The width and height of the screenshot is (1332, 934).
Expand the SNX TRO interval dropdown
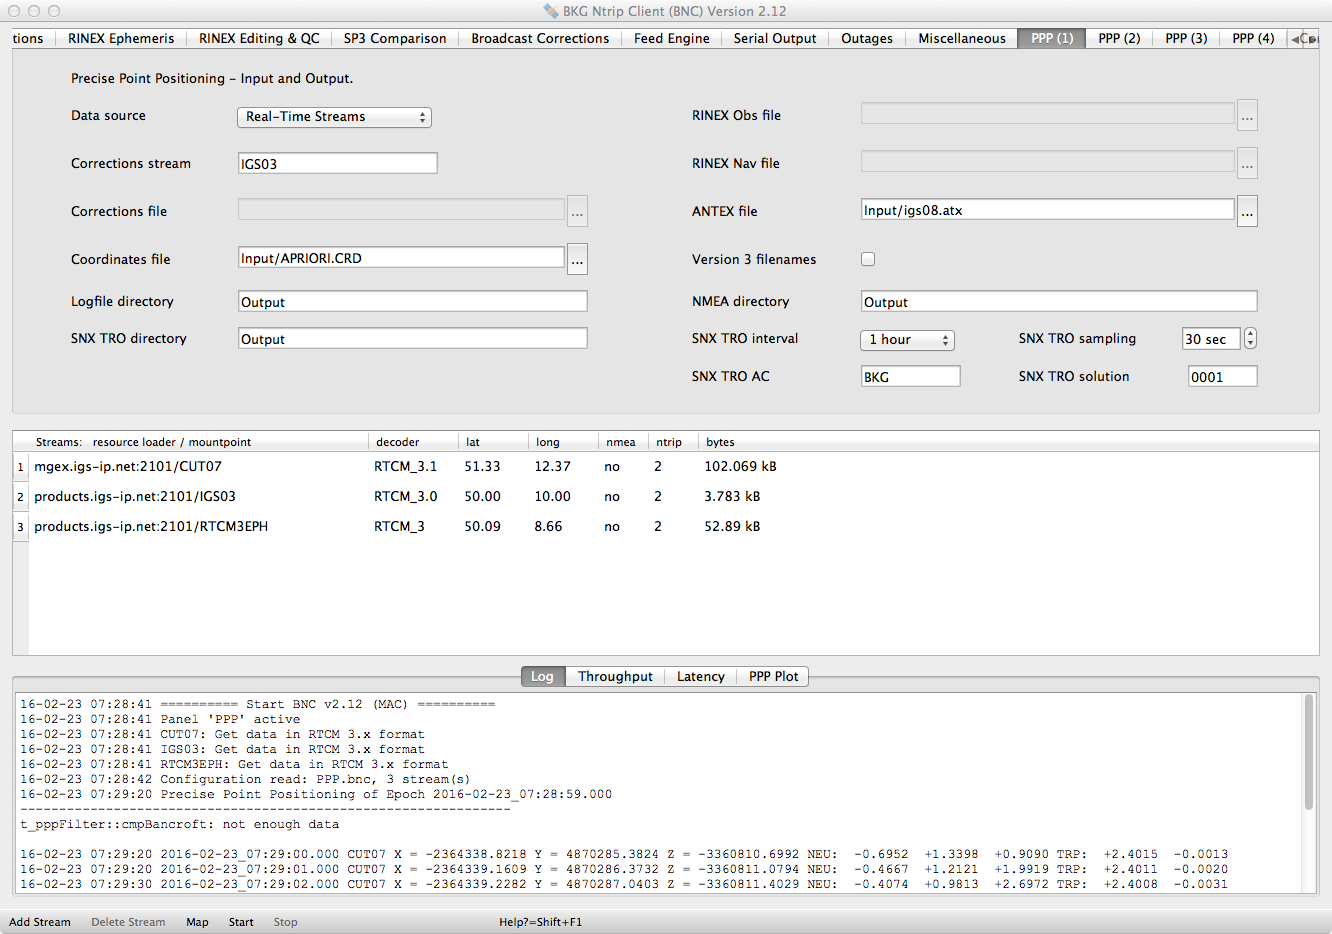point(907,340)
